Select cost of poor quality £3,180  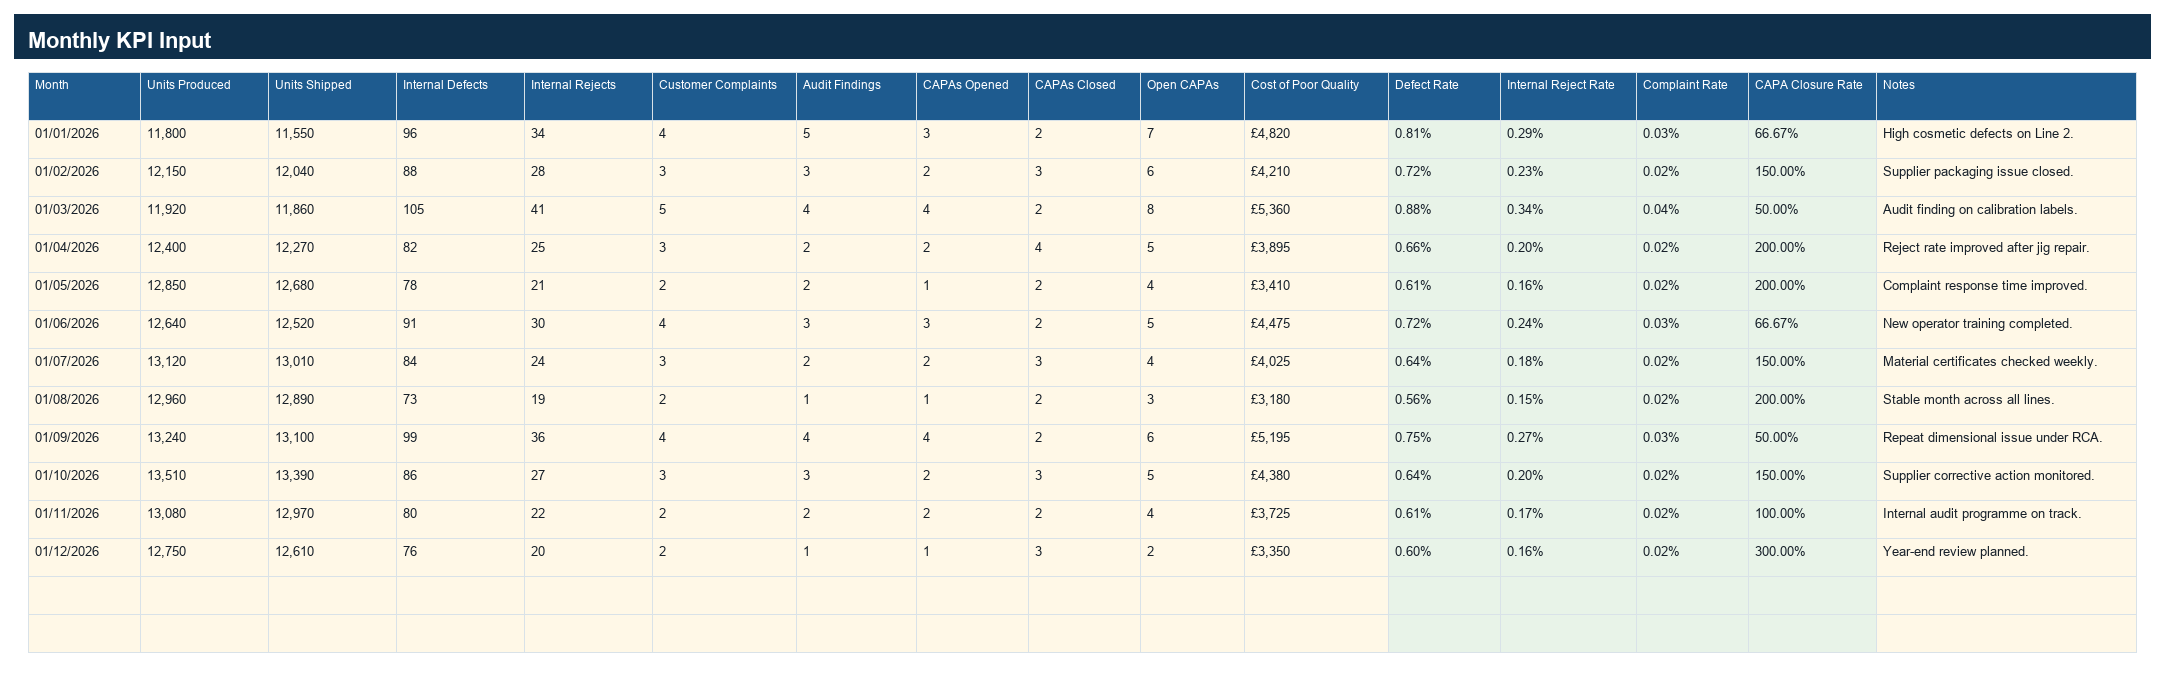1317,406
